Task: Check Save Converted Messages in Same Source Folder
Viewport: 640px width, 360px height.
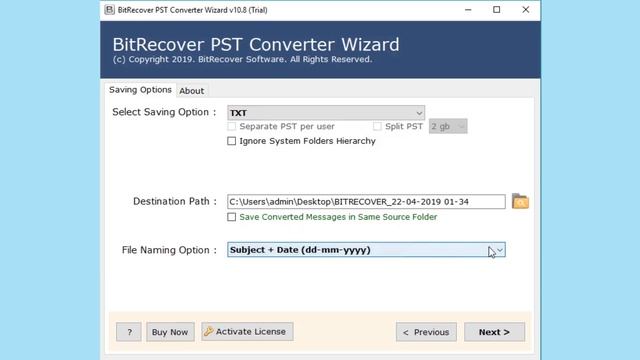Action: [x=231, y=217]
